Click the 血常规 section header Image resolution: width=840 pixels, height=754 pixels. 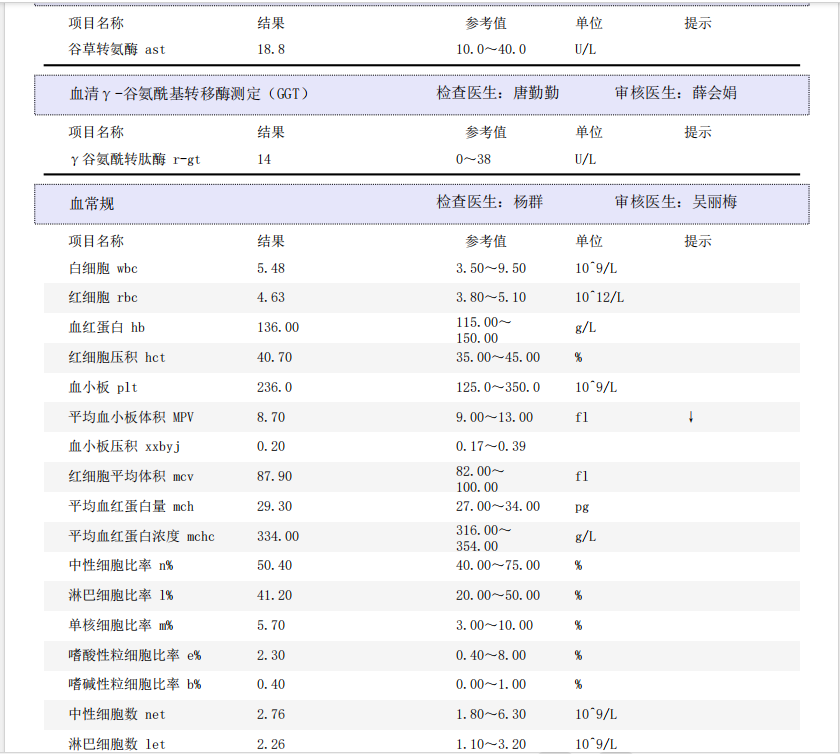(92, 203)
